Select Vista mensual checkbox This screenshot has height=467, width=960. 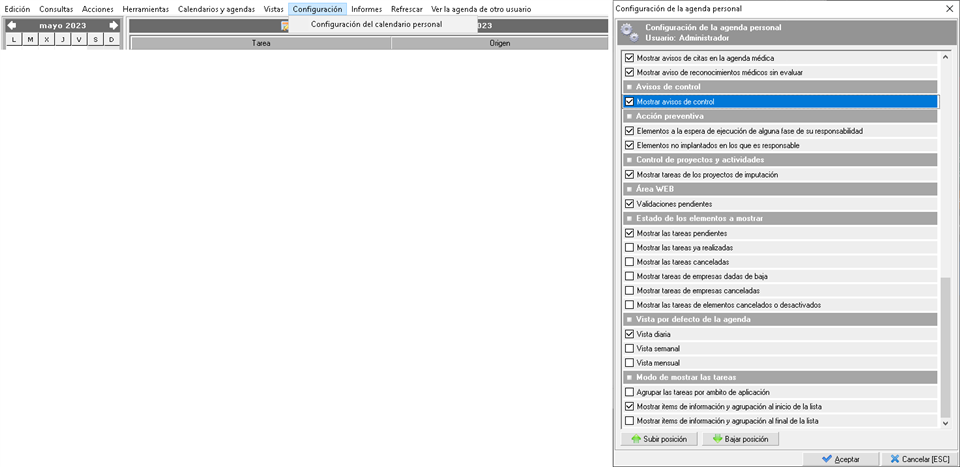tap(629, 362)
